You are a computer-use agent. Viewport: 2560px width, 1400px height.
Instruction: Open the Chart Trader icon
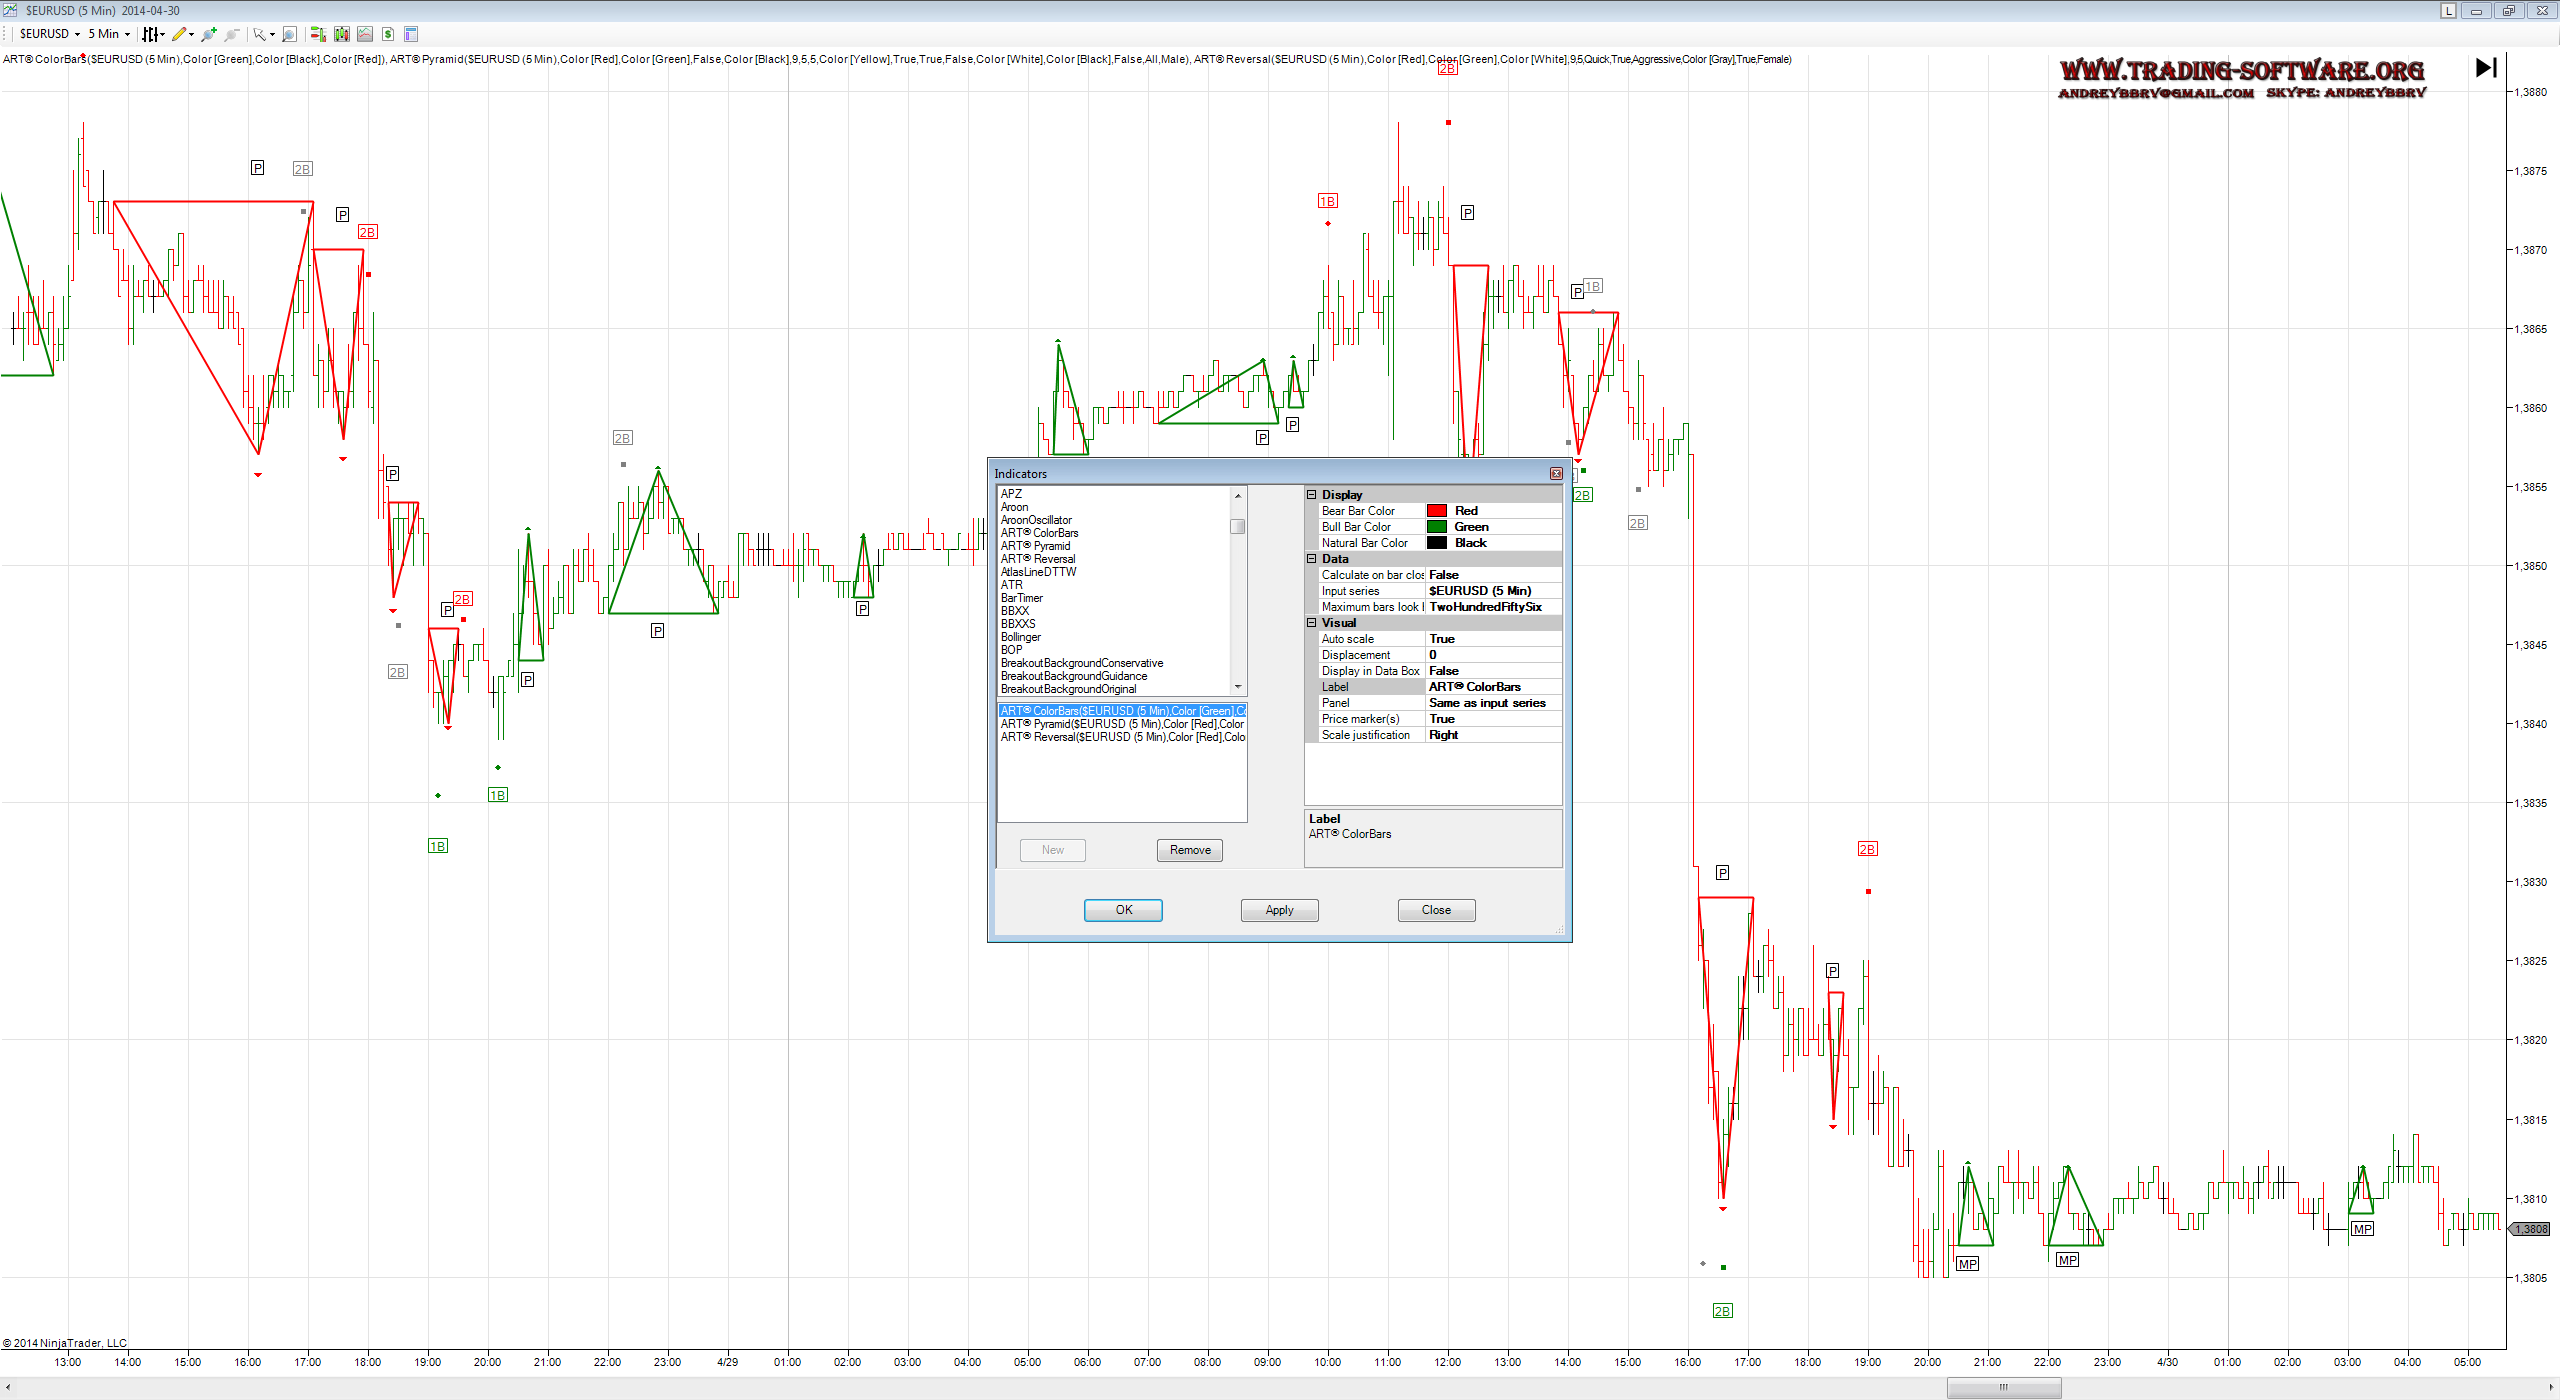[317, 34]
